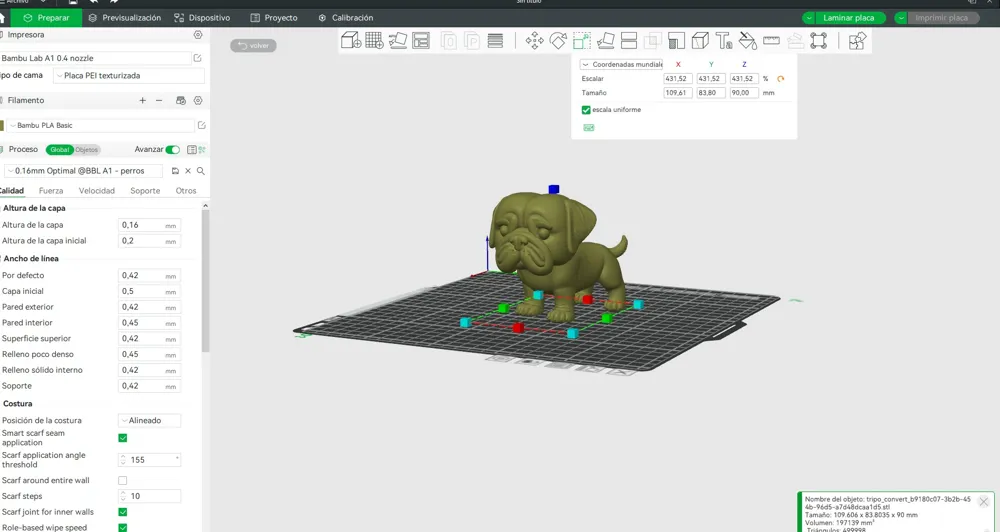The width and height of the screenshot is (1000, 532).
Task: Open the Assembly view puzzle icon
Action: coord(858,41)
